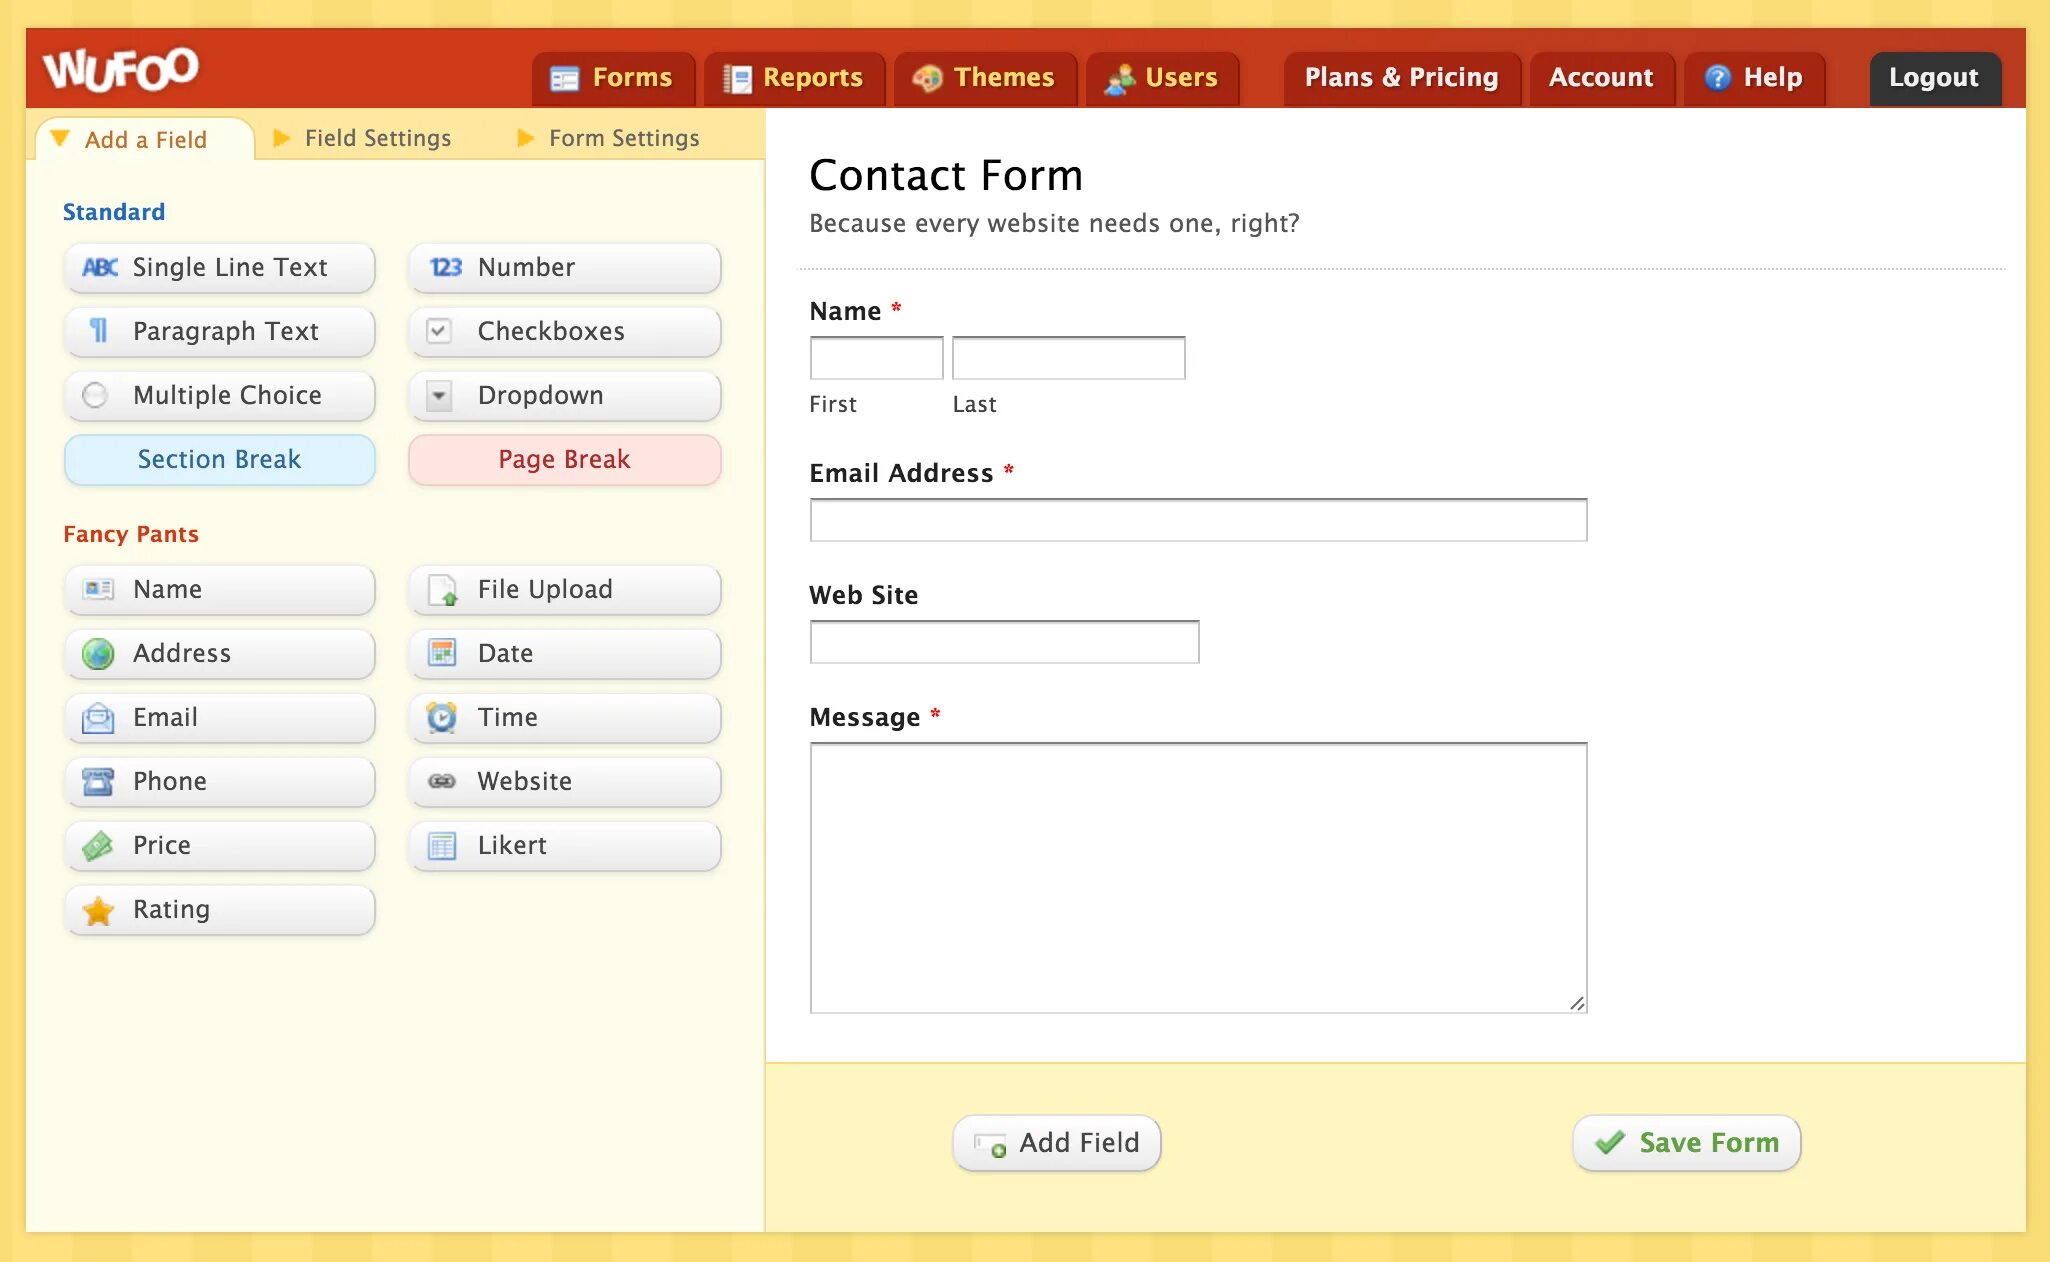Viewport: 2050px width, 1262px height.
Task: Click the radio icon on Multiple Choice
Action: [x=96, y=395]
